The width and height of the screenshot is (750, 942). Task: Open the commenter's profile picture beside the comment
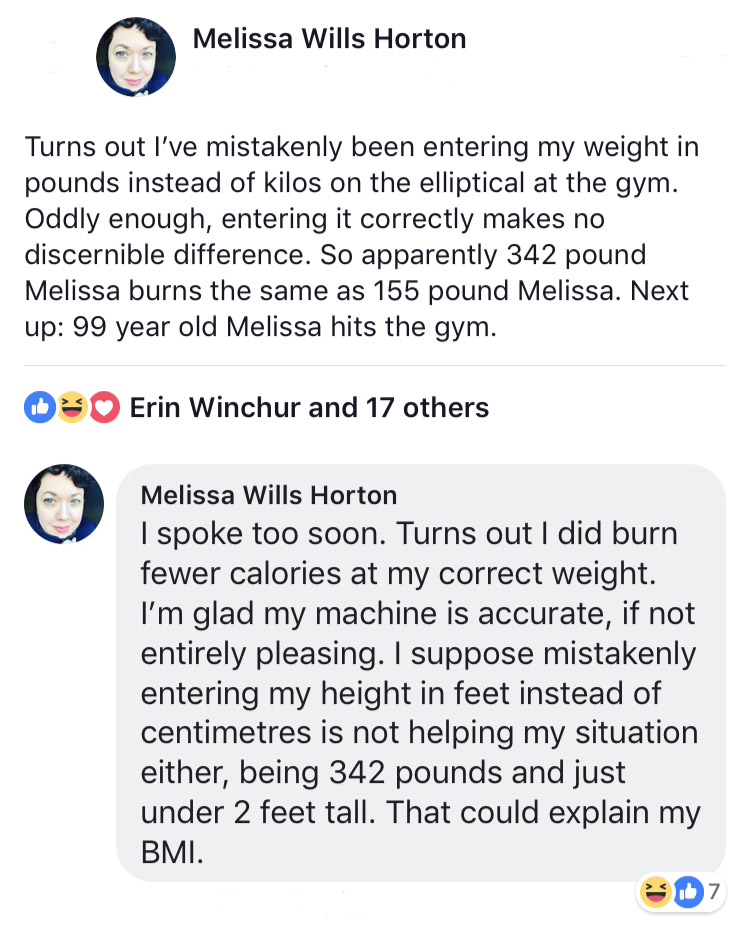(64, 504)
